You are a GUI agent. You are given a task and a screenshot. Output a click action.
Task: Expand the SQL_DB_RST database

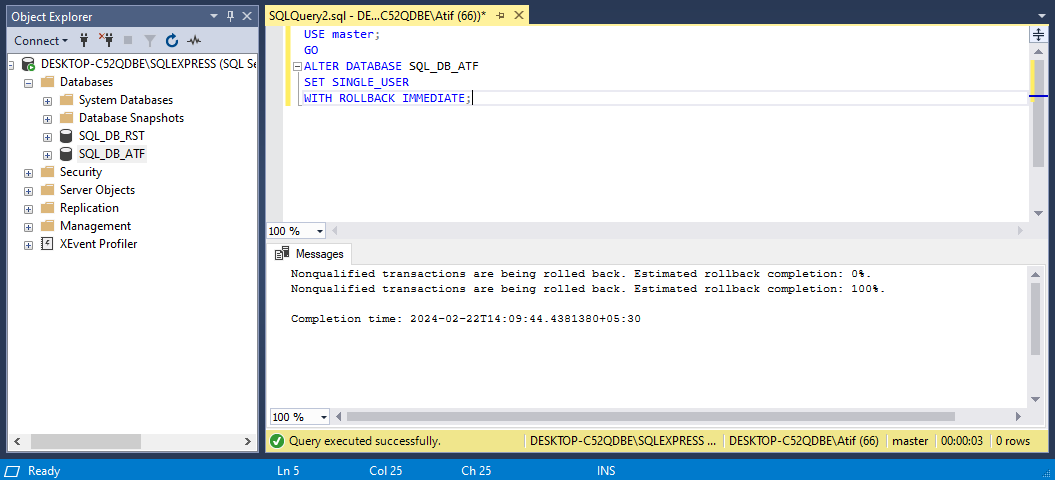coord(47,137)
